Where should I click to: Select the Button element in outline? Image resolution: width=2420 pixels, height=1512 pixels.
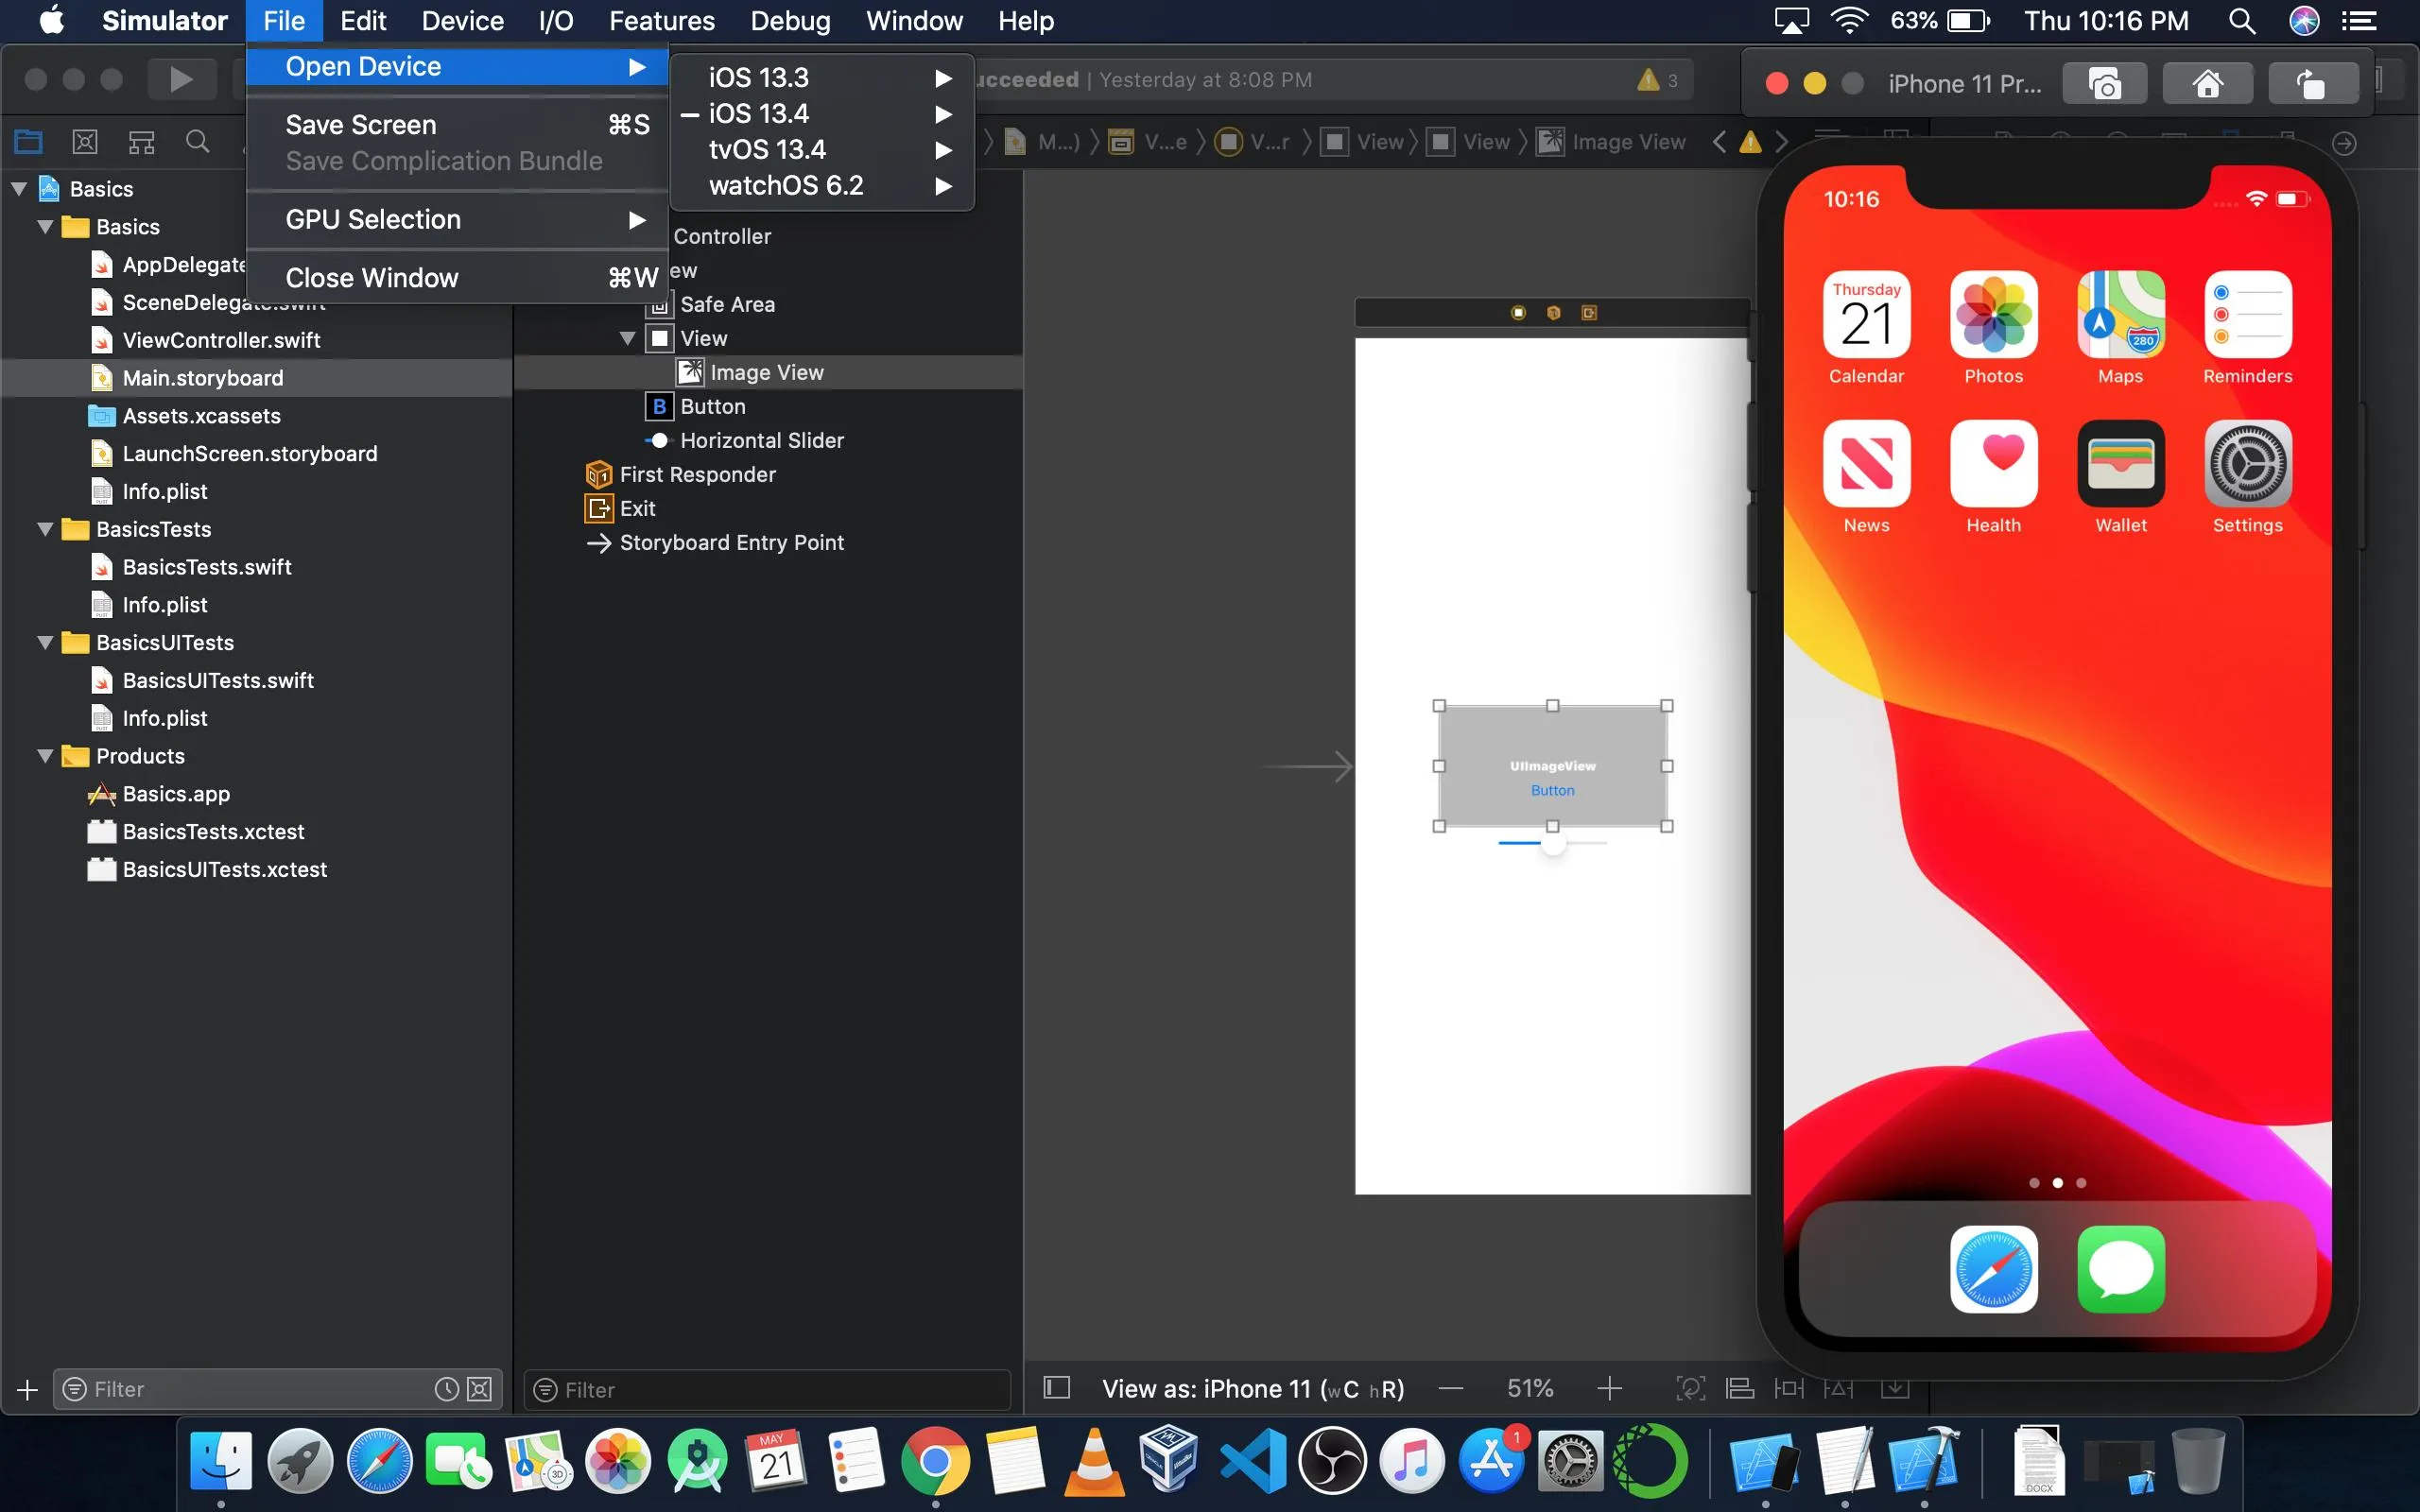711,405
